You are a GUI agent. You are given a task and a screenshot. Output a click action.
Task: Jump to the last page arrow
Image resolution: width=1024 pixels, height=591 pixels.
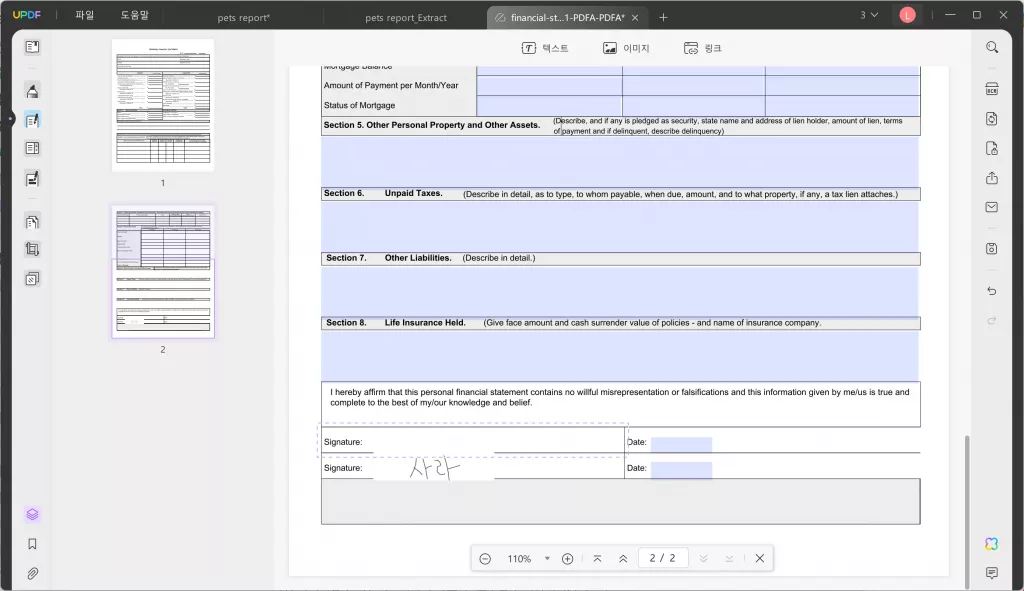click(x=729, y=559)
